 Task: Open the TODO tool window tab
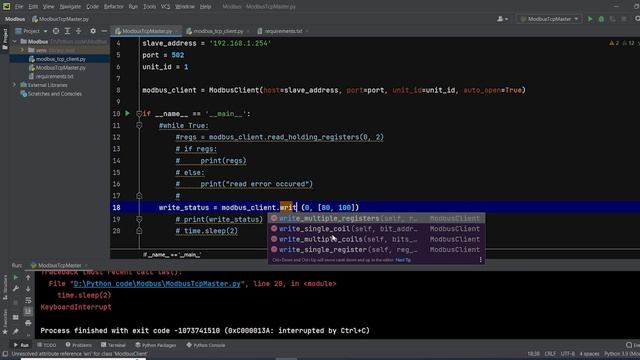47,345
